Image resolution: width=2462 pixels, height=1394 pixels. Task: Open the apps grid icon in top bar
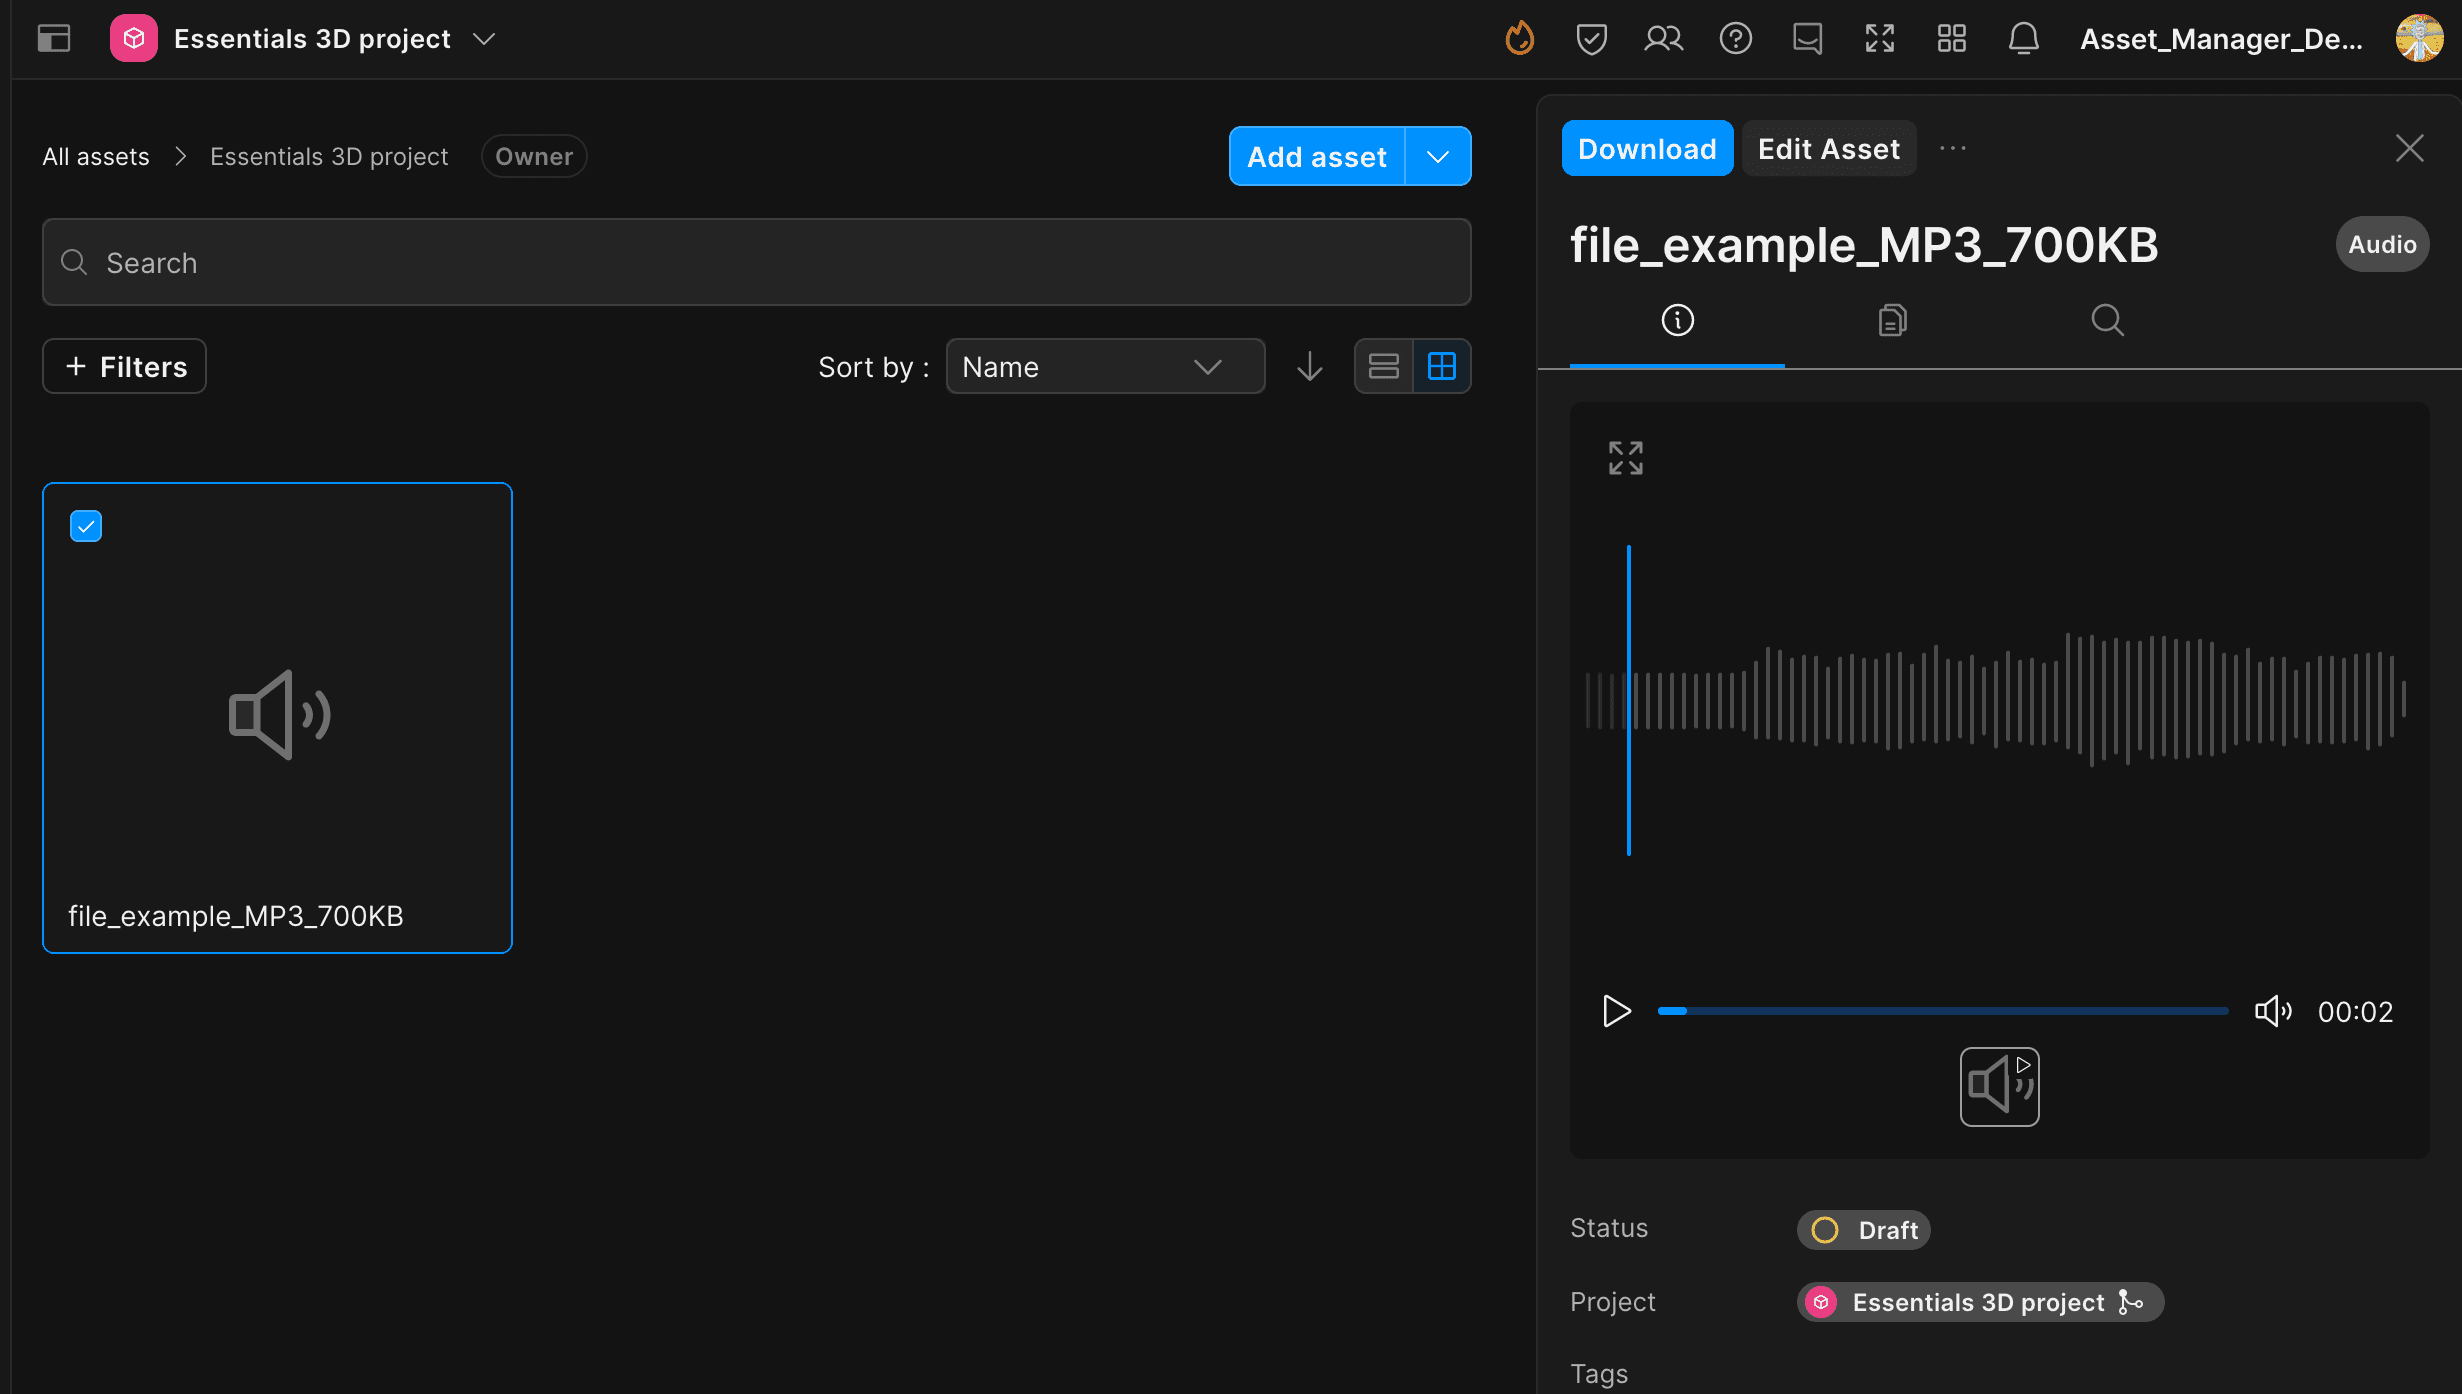pyautogui.click(x=1951, y=38)
